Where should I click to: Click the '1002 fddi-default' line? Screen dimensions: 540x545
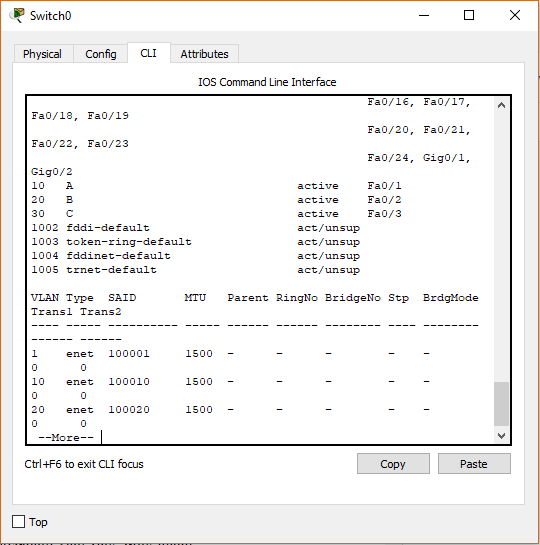click(195, 228)
